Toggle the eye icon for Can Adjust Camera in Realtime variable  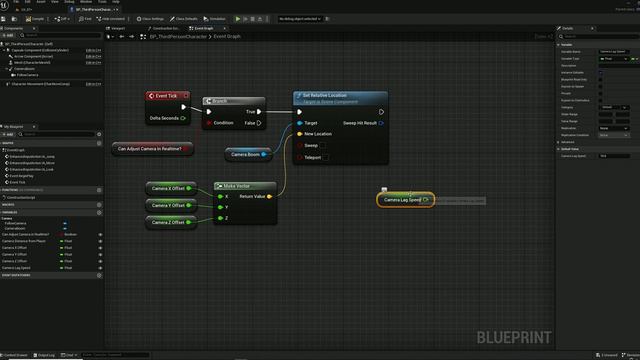(100, 235)
